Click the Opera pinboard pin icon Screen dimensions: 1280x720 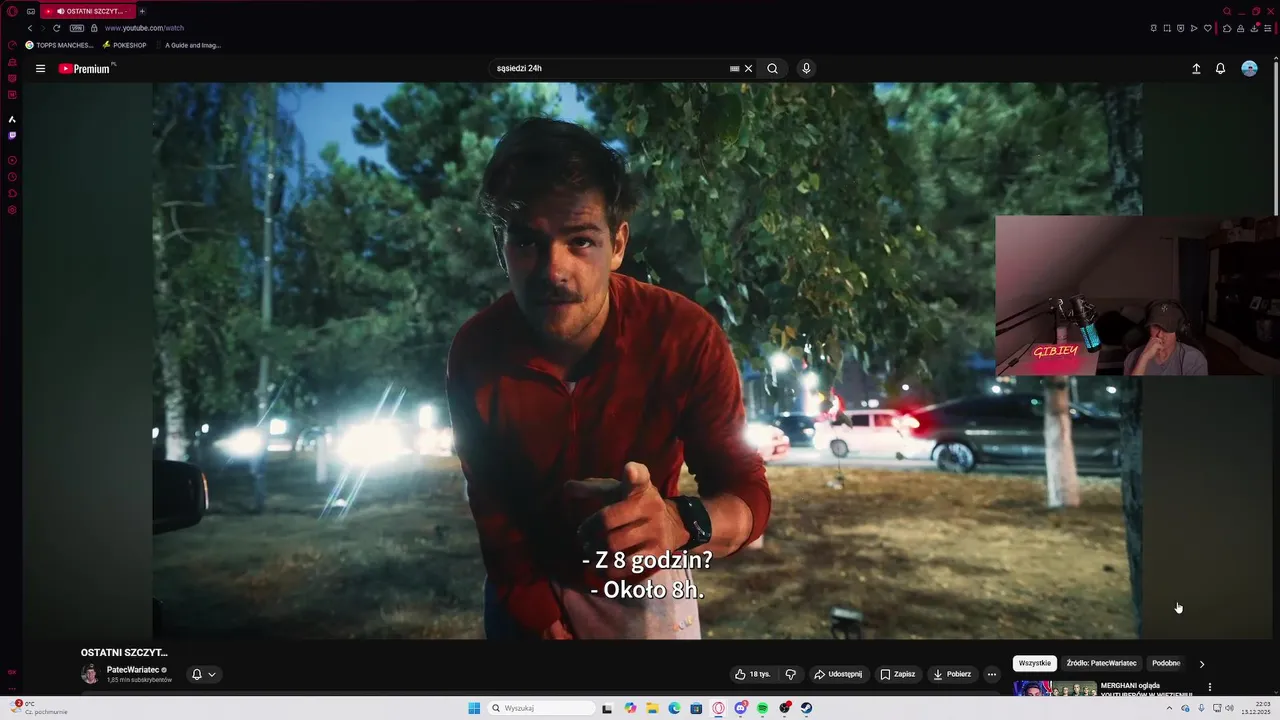click(1153, 28)
